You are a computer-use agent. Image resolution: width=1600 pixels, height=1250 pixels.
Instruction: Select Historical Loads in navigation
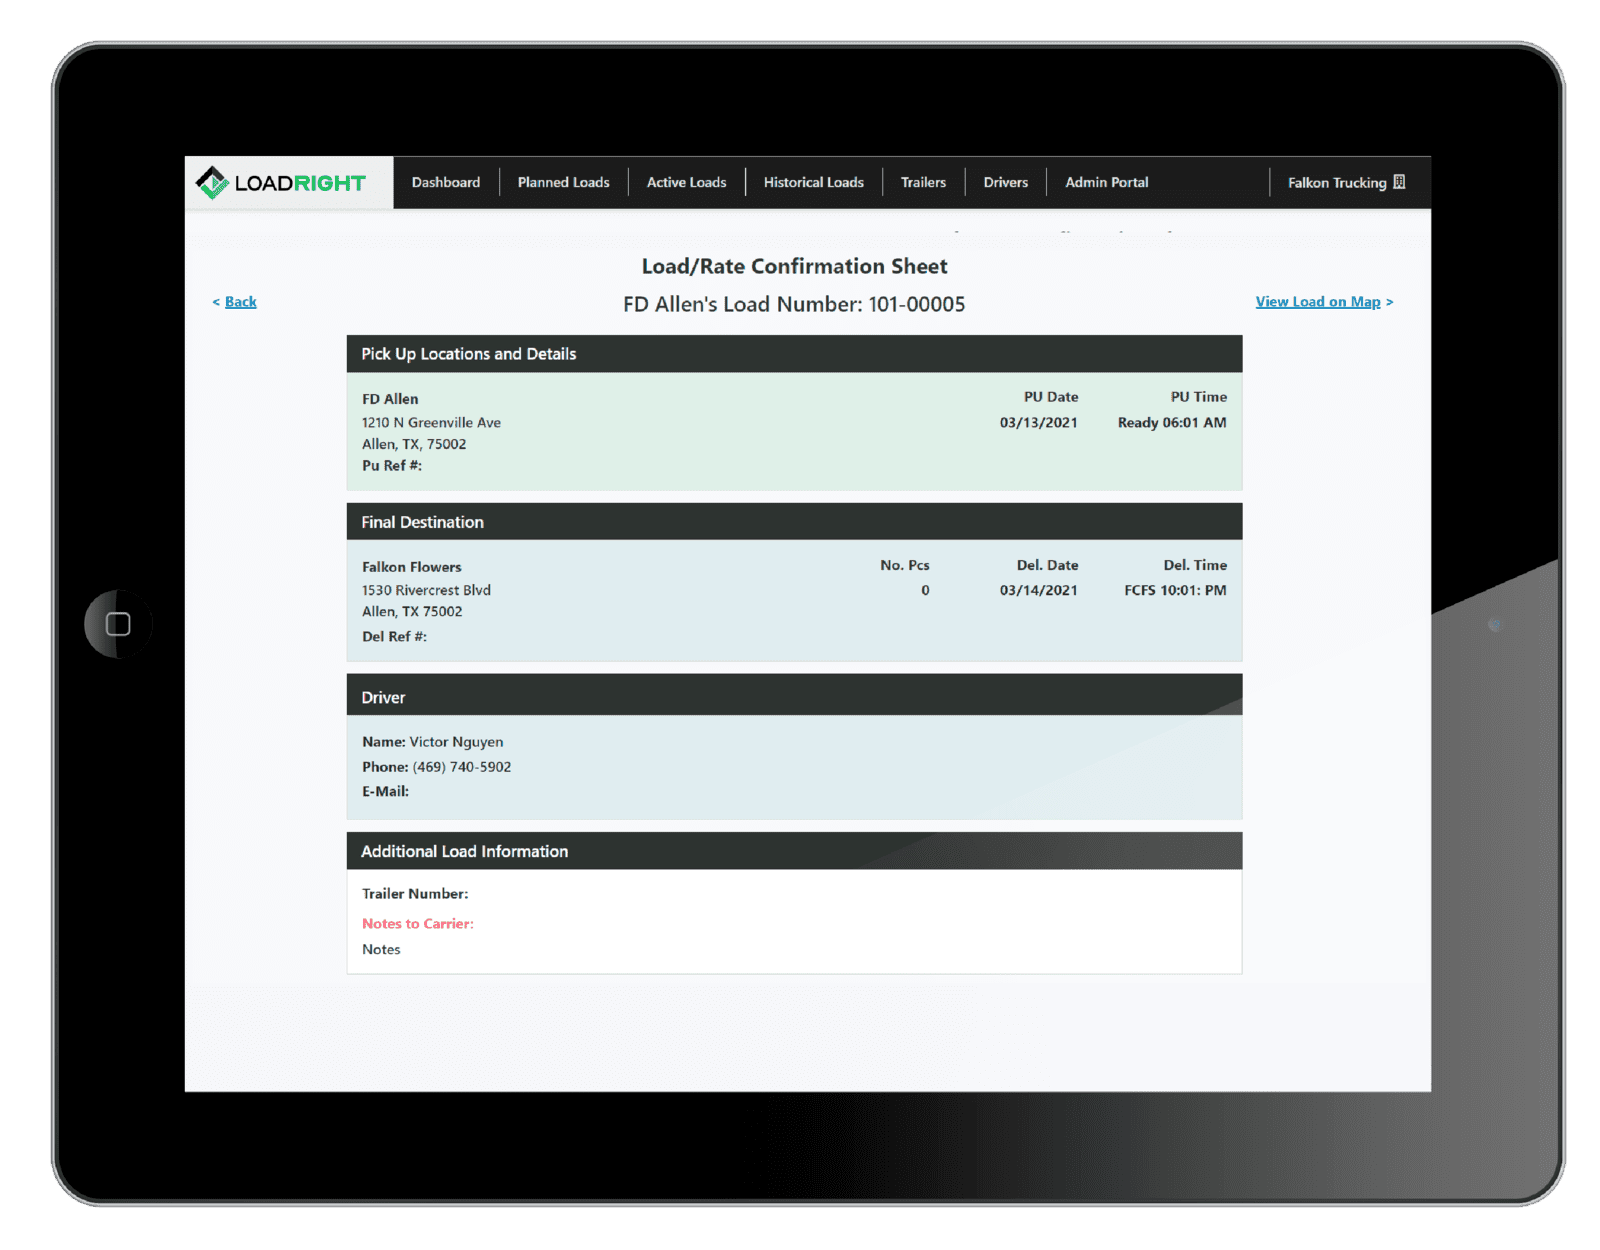pos(813,182)
